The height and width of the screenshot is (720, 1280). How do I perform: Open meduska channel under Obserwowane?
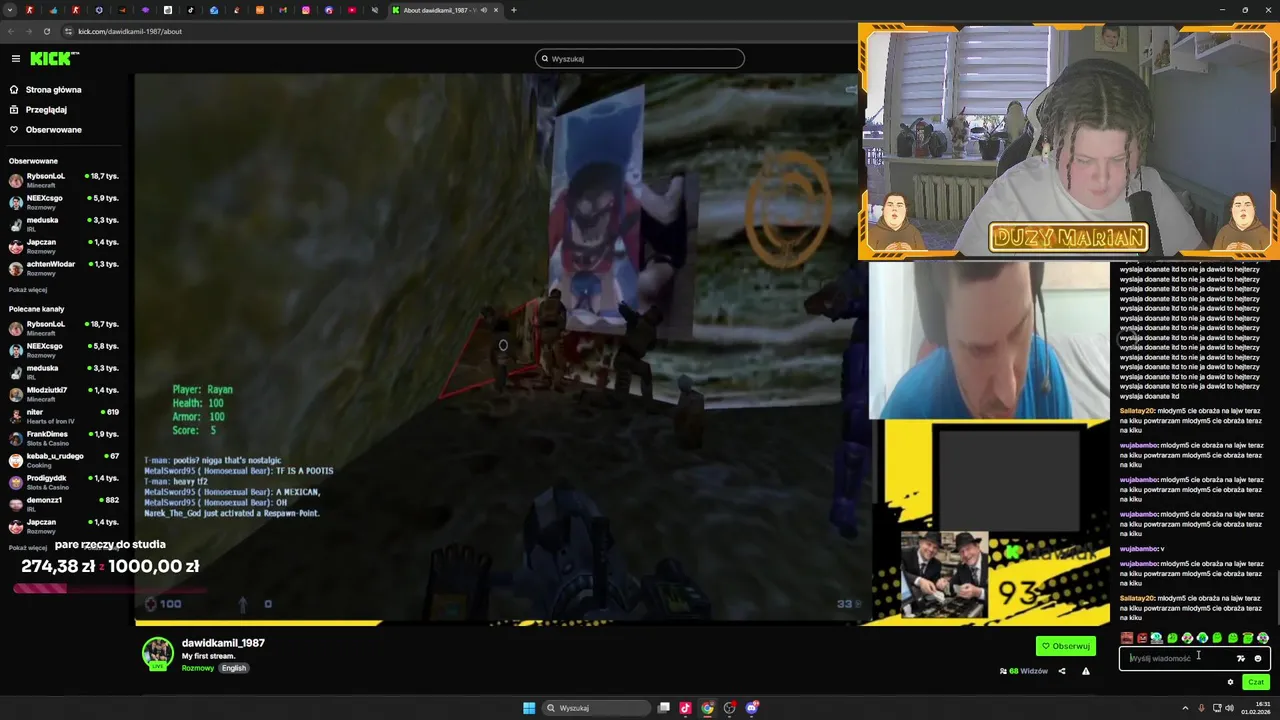[x=64, y=224]
